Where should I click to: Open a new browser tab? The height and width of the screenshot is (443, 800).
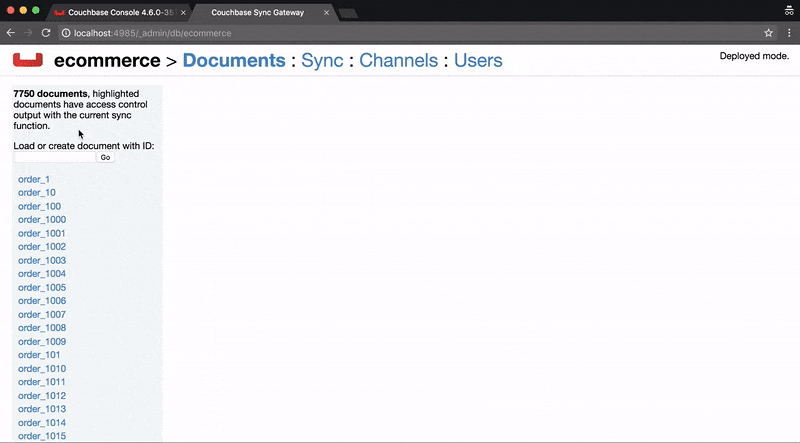click(x=348, y=13)
